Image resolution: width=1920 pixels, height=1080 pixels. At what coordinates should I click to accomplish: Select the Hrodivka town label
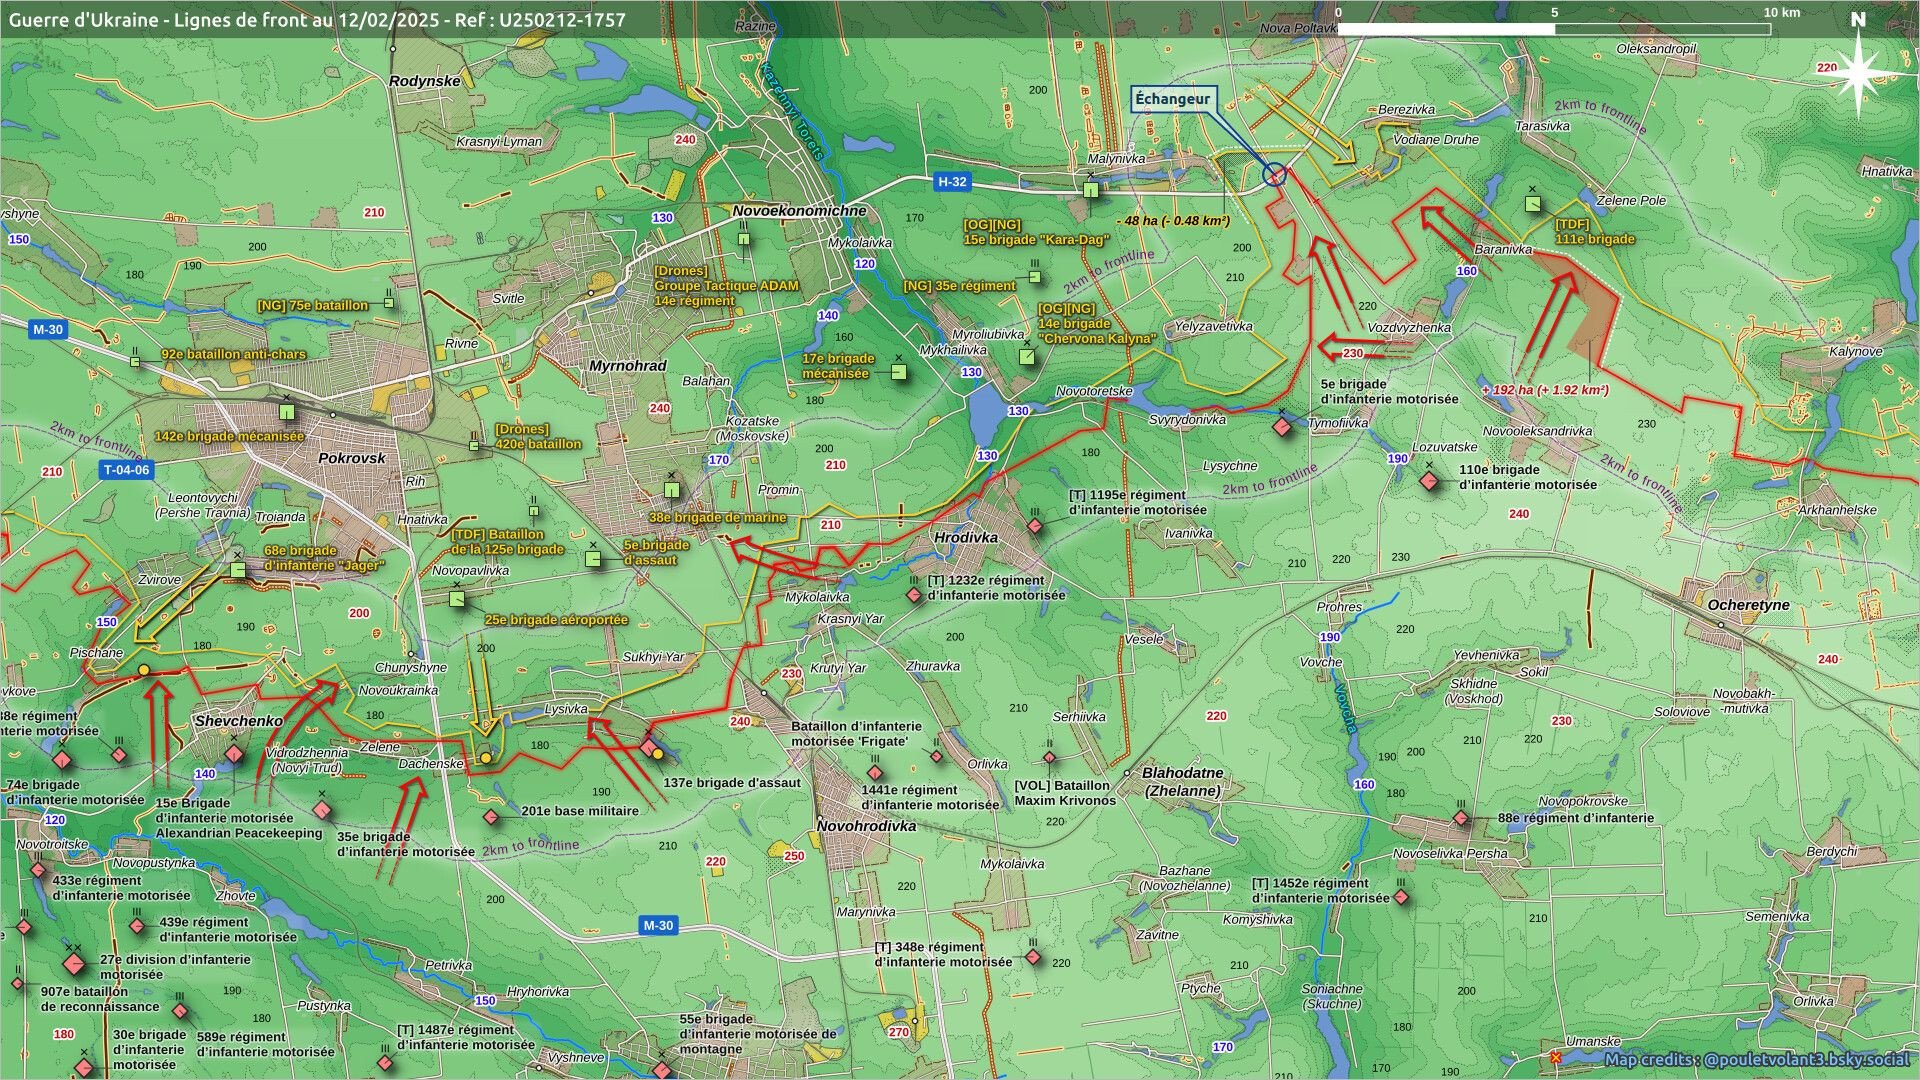pyautogui.click(x=966, y=537)
